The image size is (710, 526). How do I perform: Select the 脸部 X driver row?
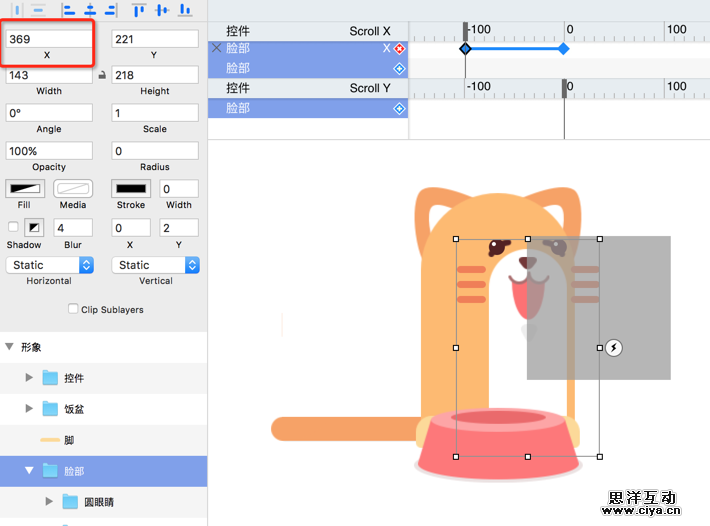308,48
